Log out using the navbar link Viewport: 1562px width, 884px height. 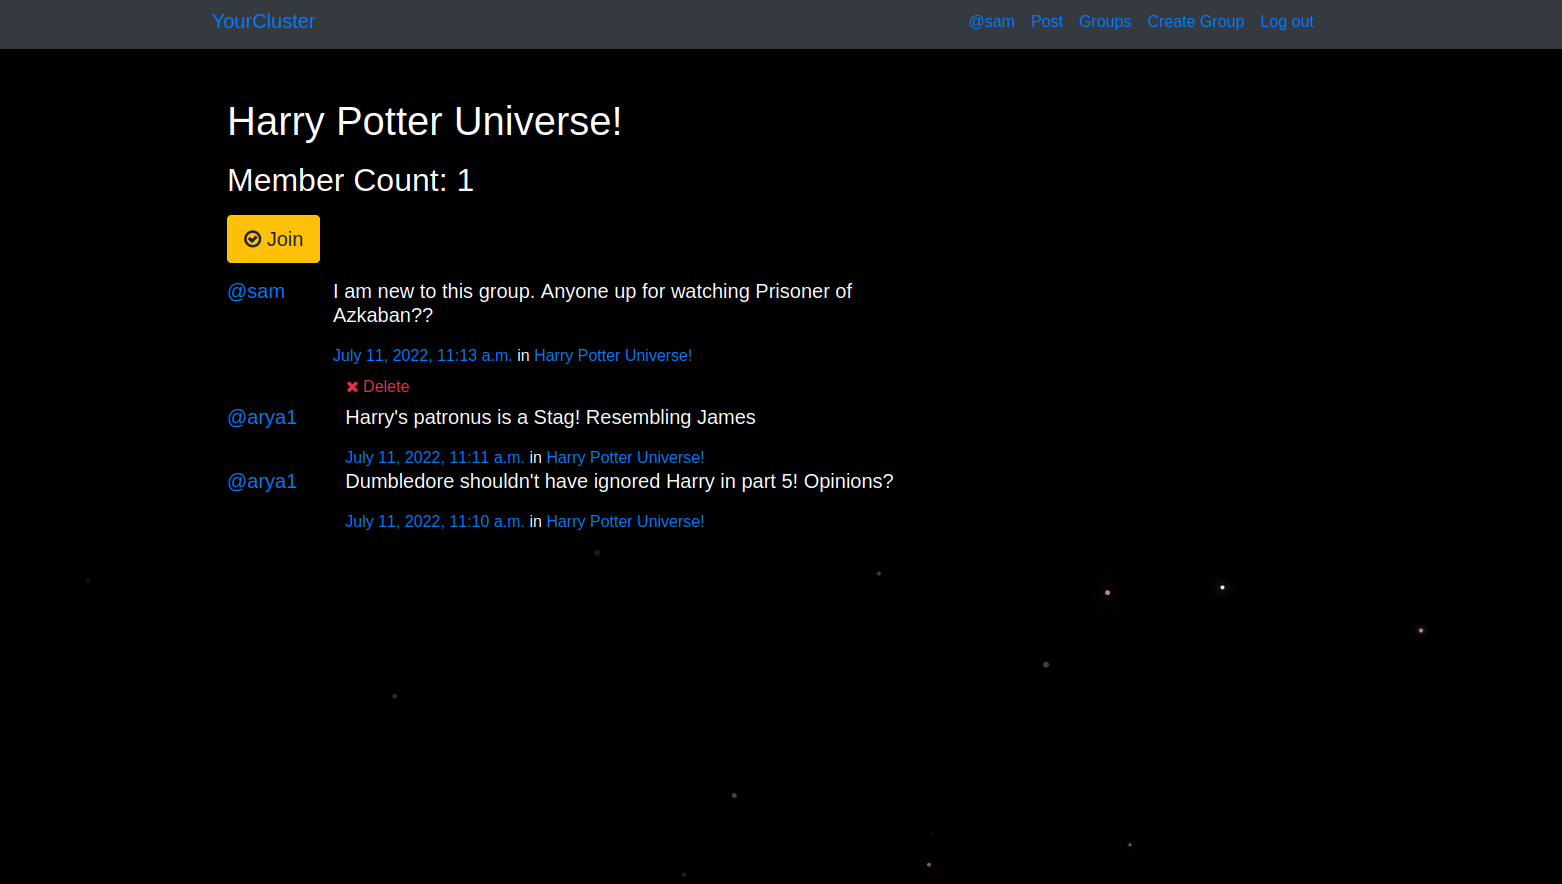click(x=1287, y=21)
